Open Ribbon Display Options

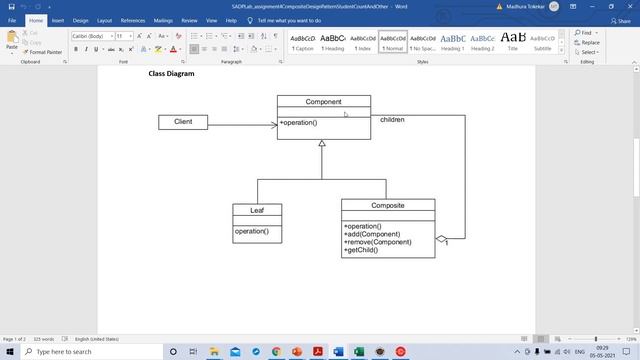coord(573,7)
